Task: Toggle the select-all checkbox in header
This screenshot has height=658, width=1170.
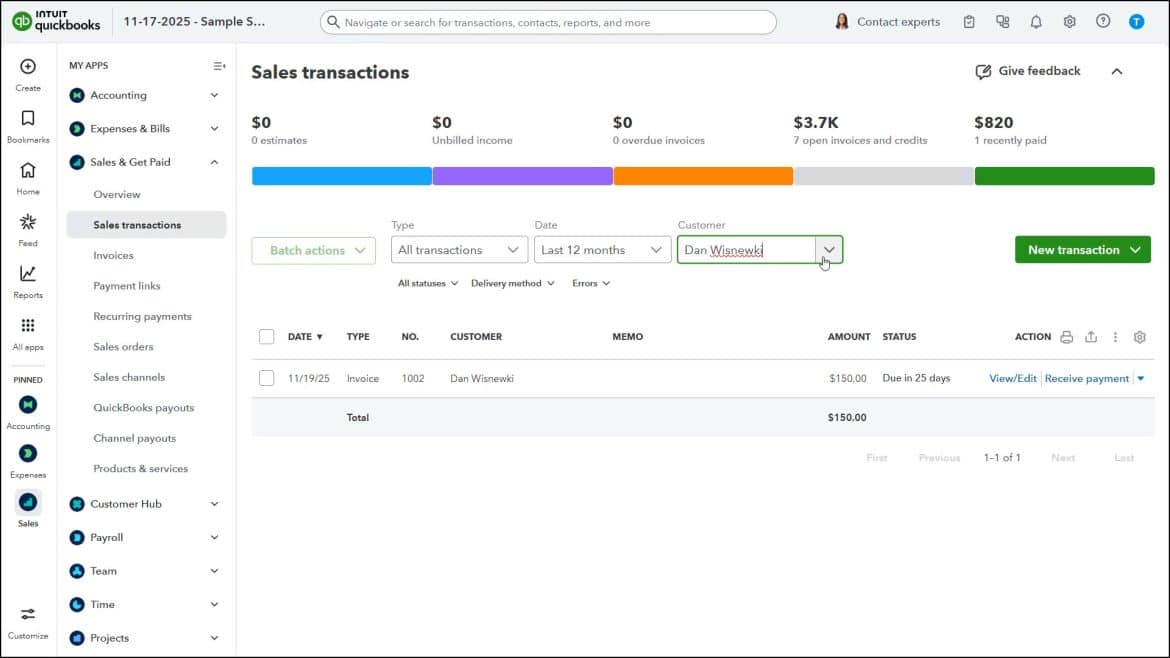Action: [x=266, y=336]
